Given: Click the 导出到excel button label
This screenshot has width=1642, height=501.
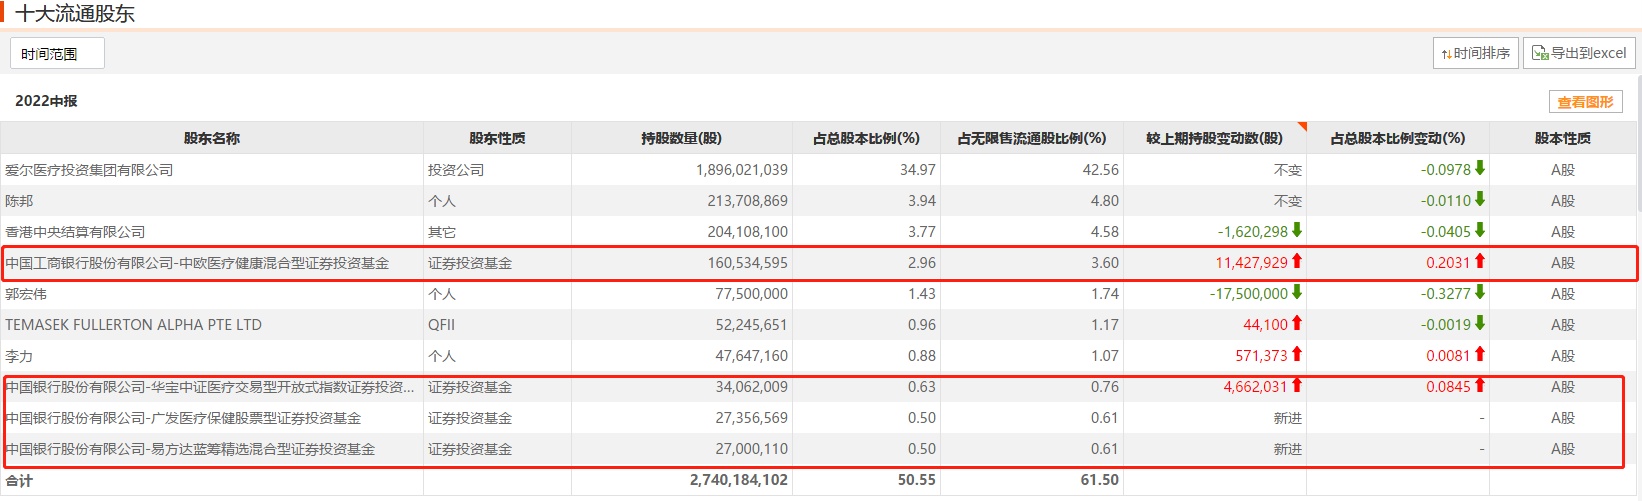Looking at the screenshot, I should pyautogui.click(x=1588, y=53).
